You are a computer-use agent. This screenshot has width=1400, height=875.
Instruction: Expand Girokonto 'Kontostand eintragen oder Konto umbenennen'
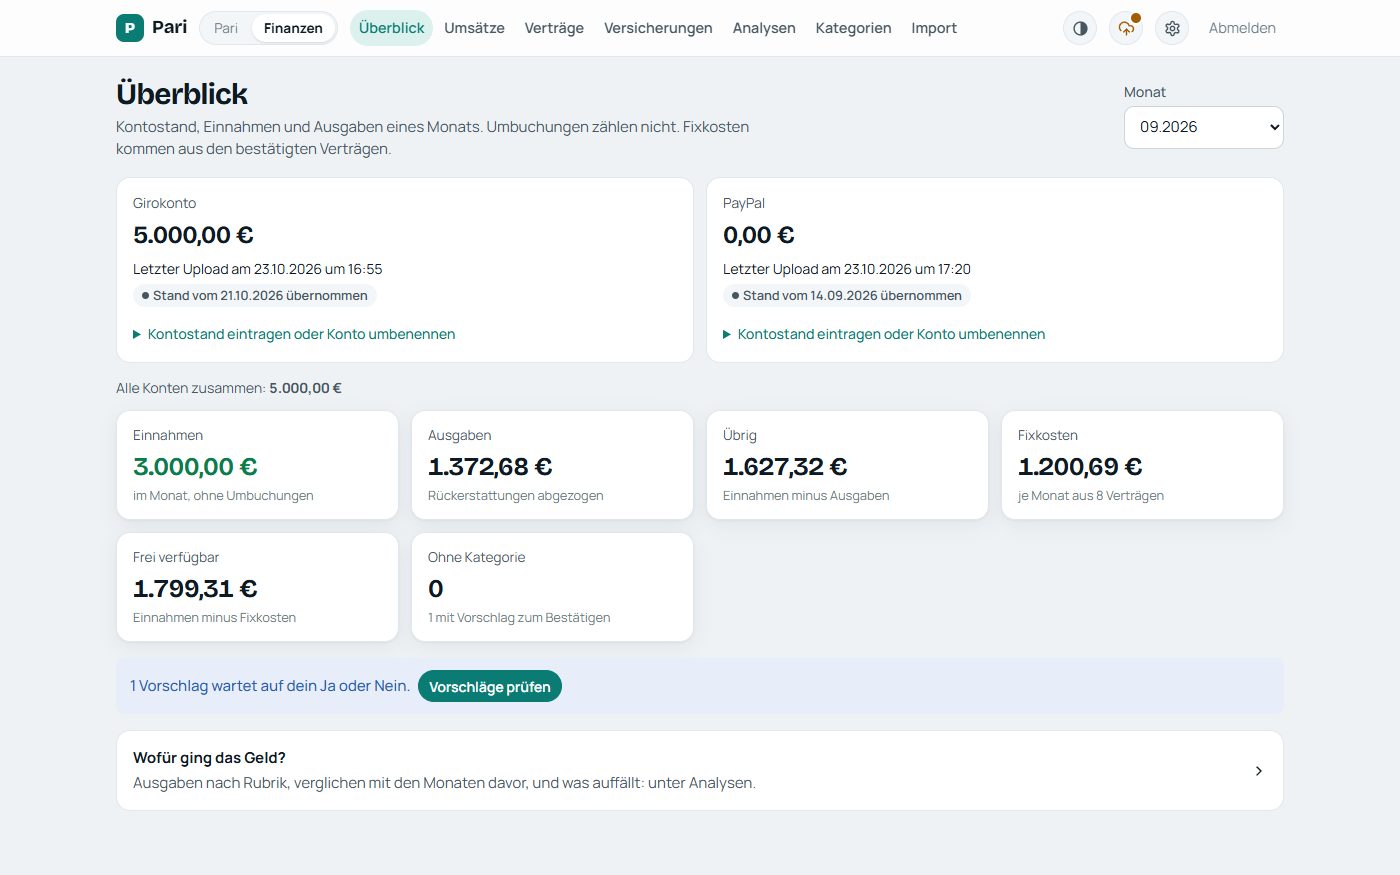[x=294, y=334]
